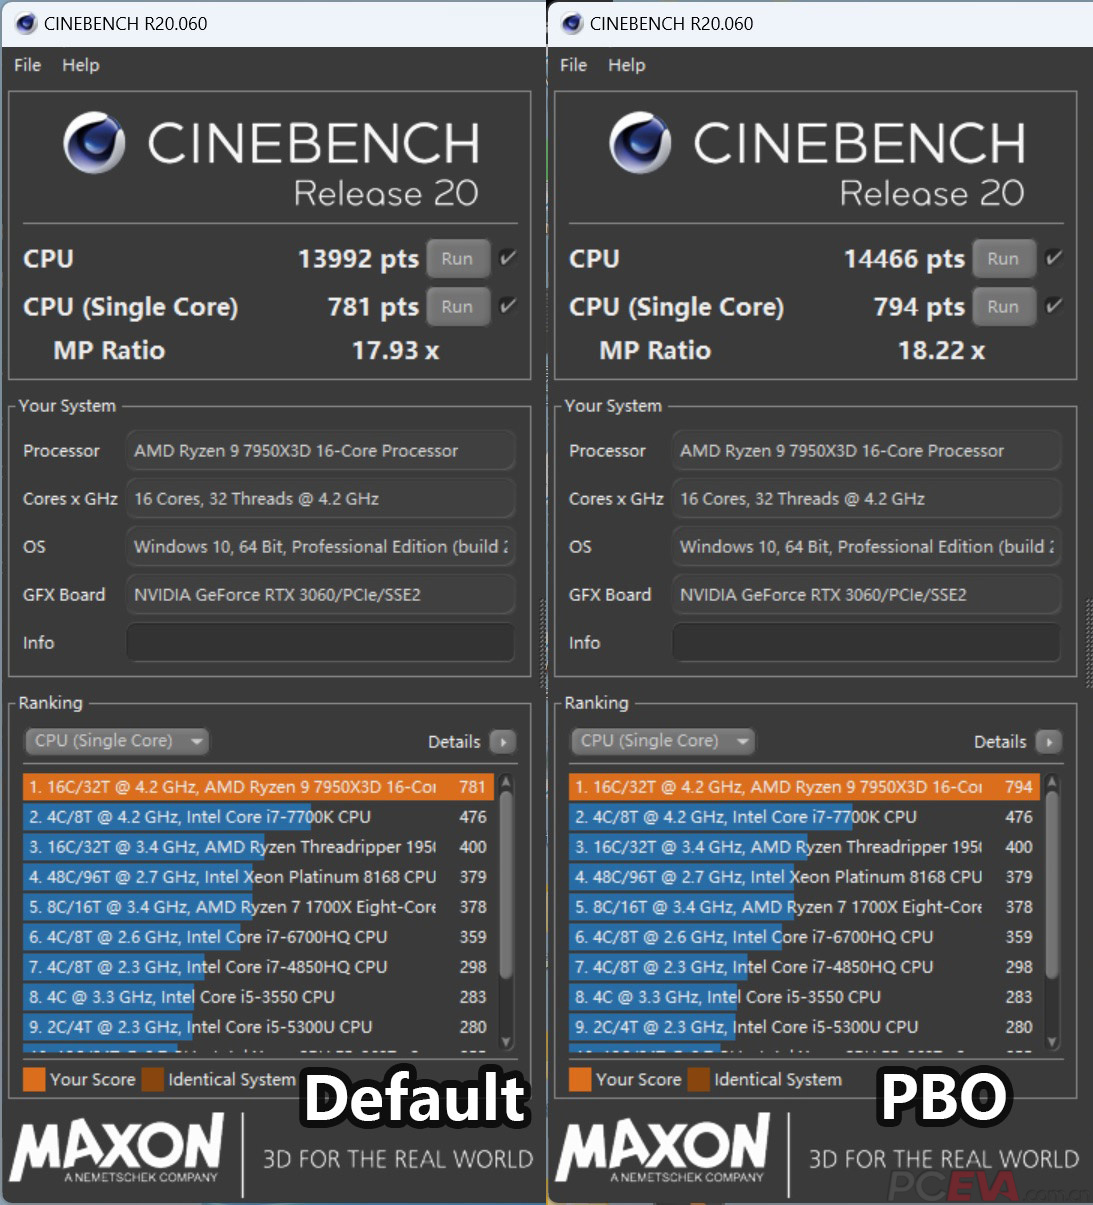Click Cinebench sphere logo in Default window banner
The width and height of the screenshot is (1093, 1205).
tap(95, 143)
